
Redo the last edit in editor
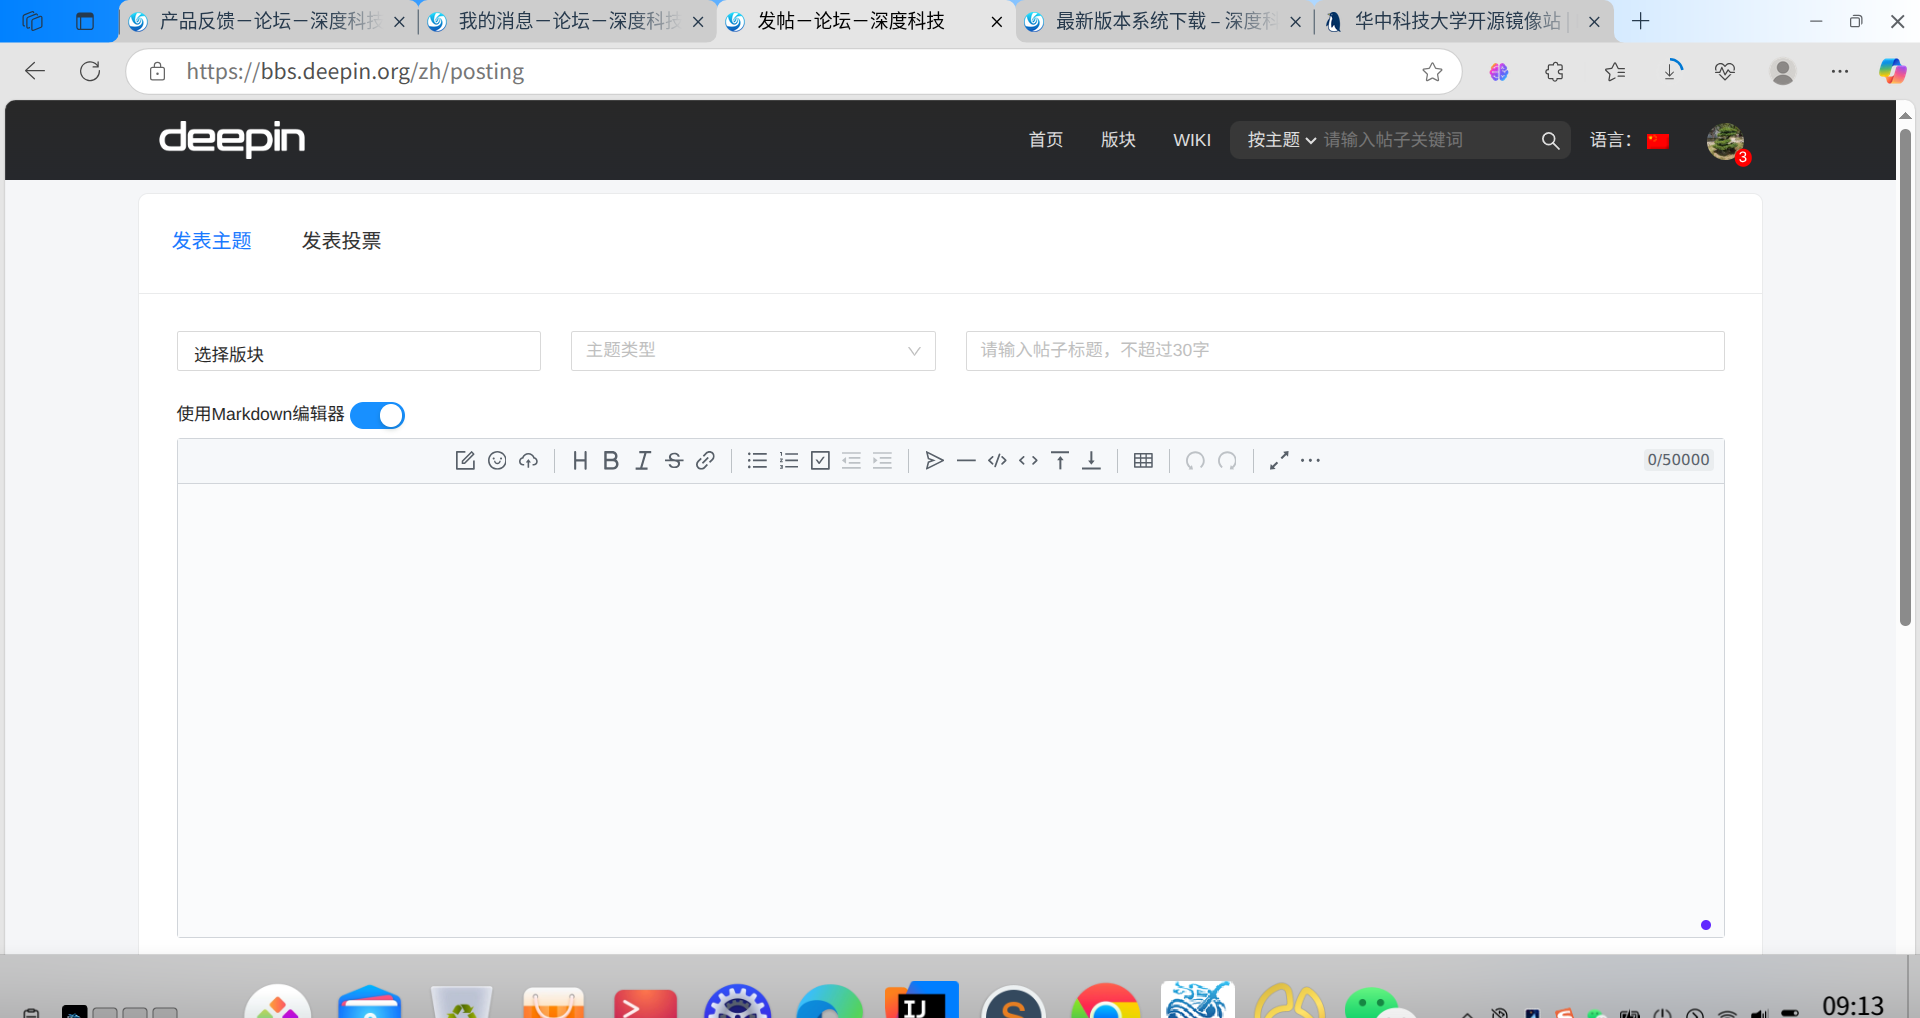click(1227, 460)
